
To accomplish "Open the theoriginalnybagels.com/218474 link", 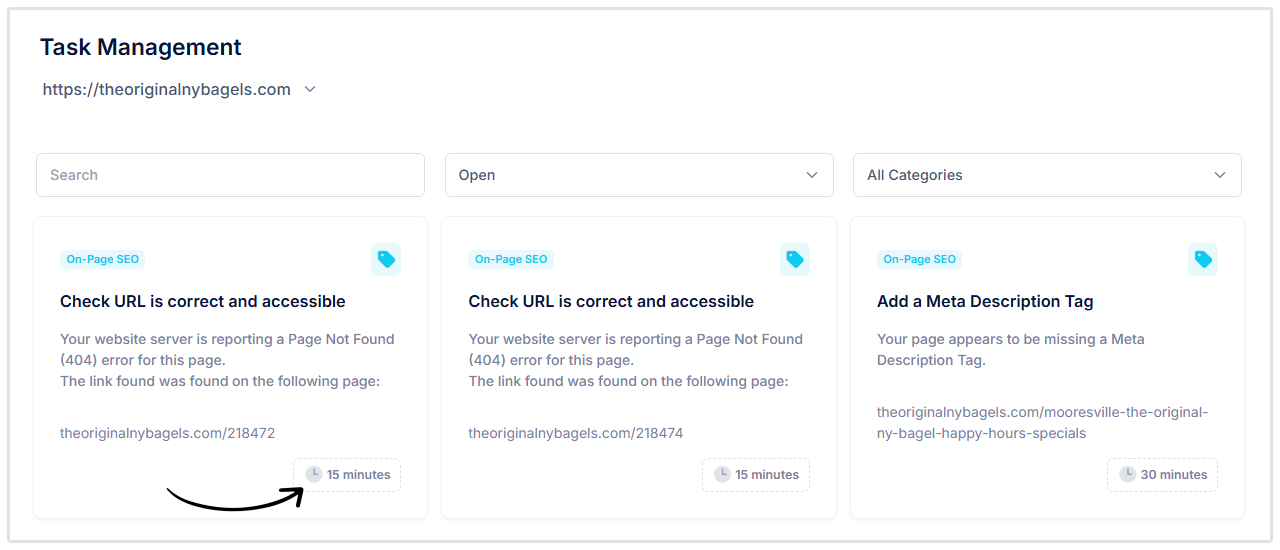I will coord(575,433).
